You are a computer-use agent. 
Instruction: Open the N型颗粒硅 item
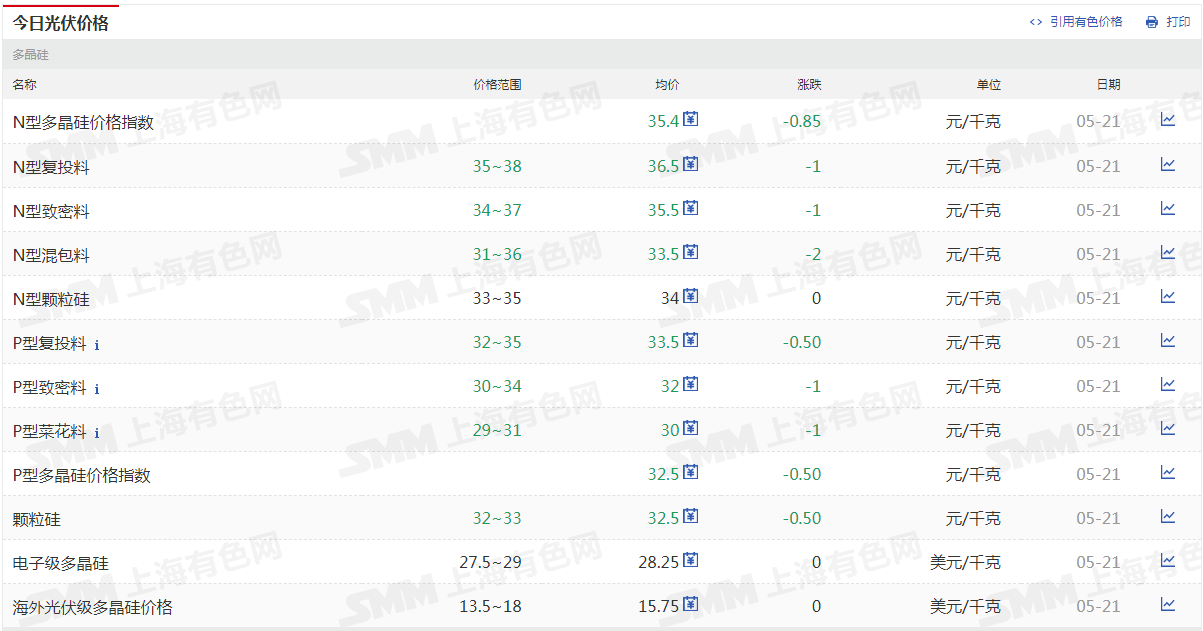click(51, 298)
